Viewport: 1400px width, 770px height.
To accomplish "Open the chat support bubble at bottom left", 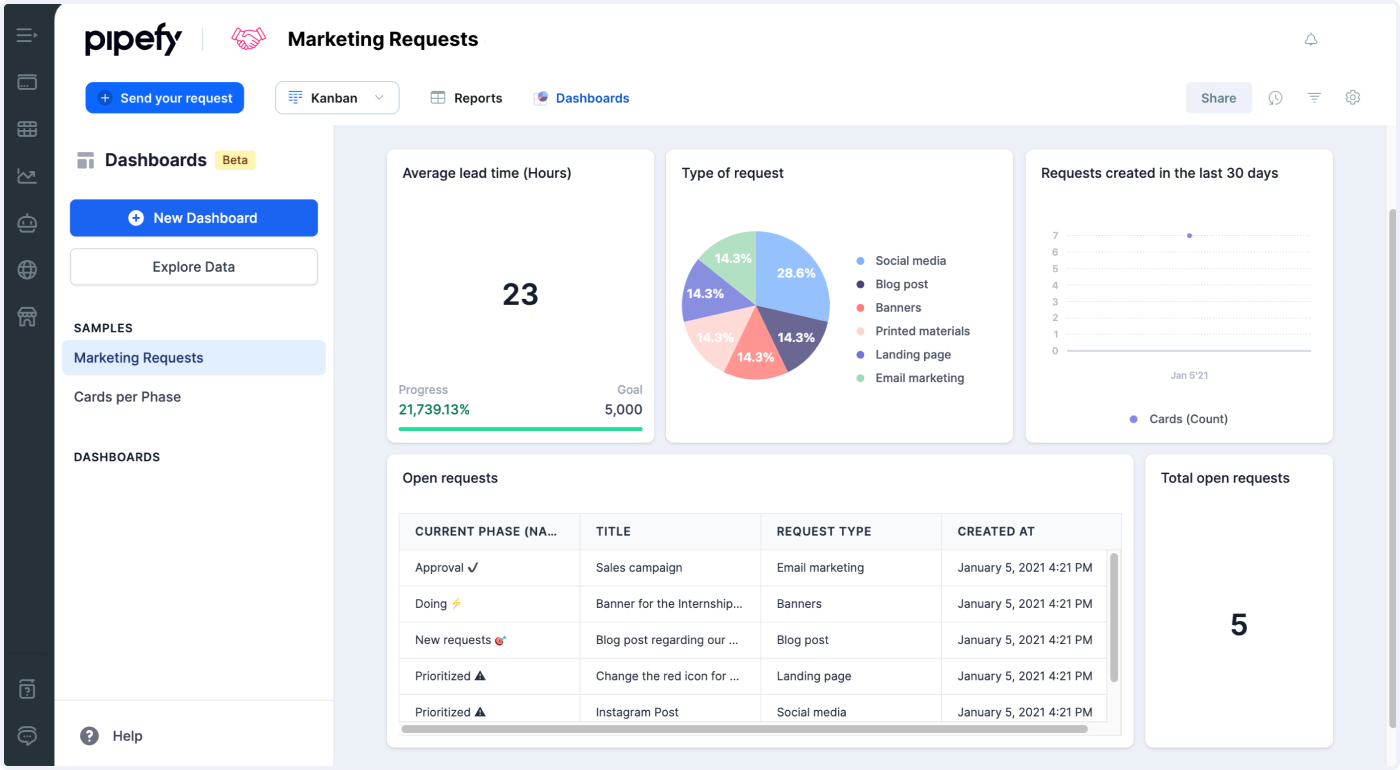I will pos(27,736).
